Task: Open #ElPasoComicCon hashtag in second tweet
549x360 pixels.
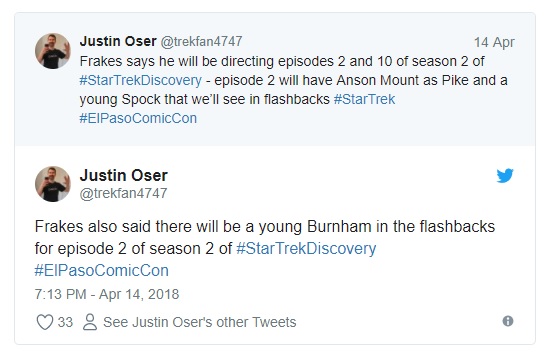Action: tap(102, 271)
